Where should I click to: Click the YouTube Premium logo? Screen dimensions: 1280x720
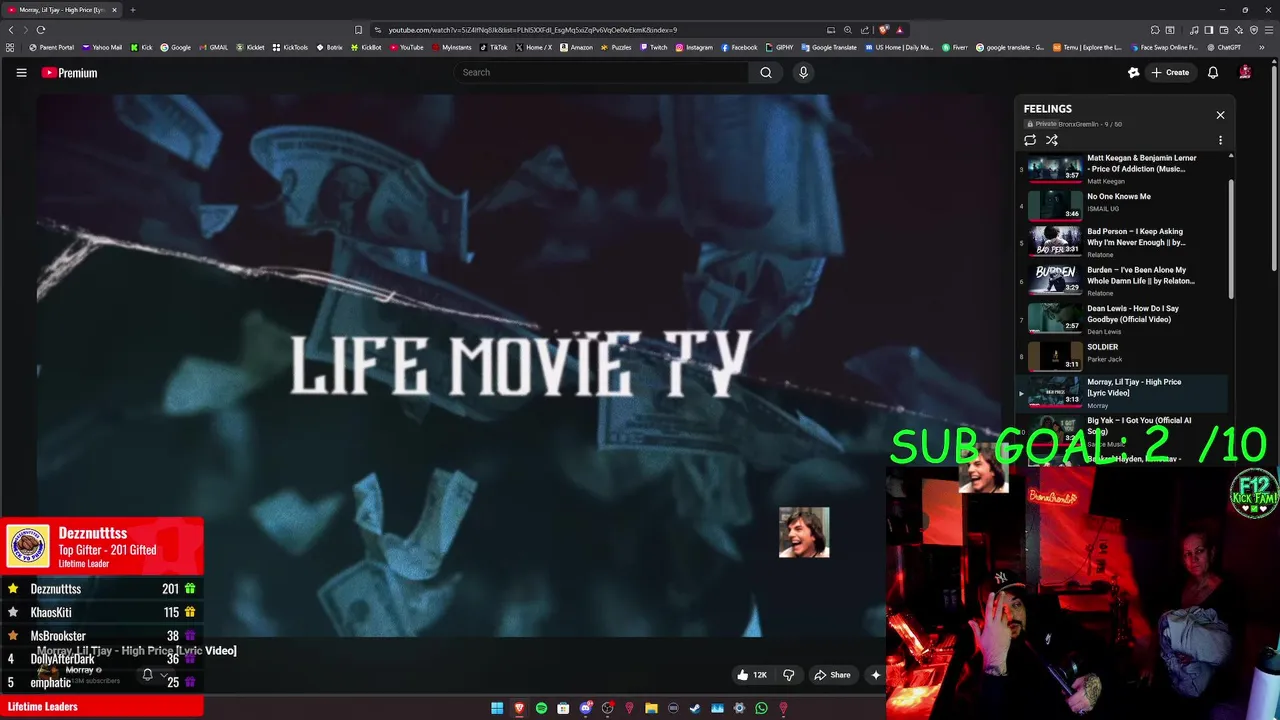[x=69, y=72]
